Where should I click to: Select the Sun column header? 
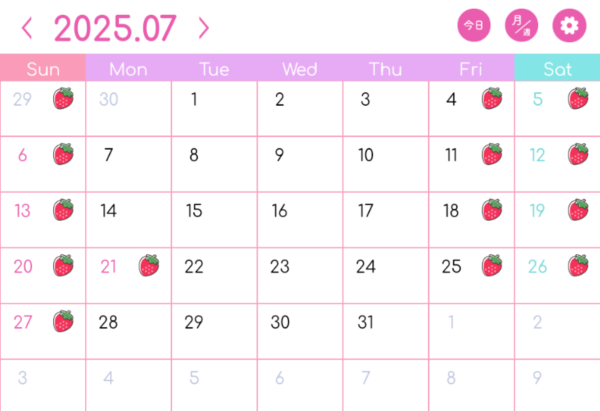(x=43, y=67)
